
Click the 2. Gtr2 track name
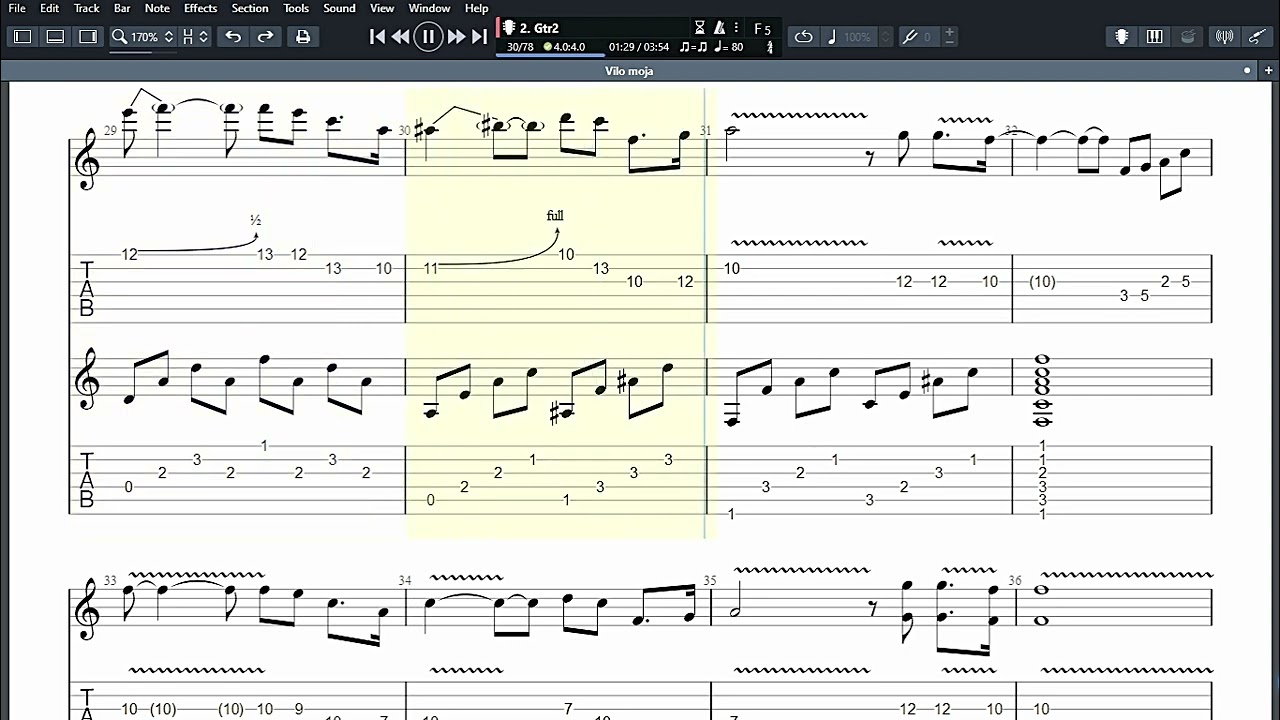click(539, 28)
